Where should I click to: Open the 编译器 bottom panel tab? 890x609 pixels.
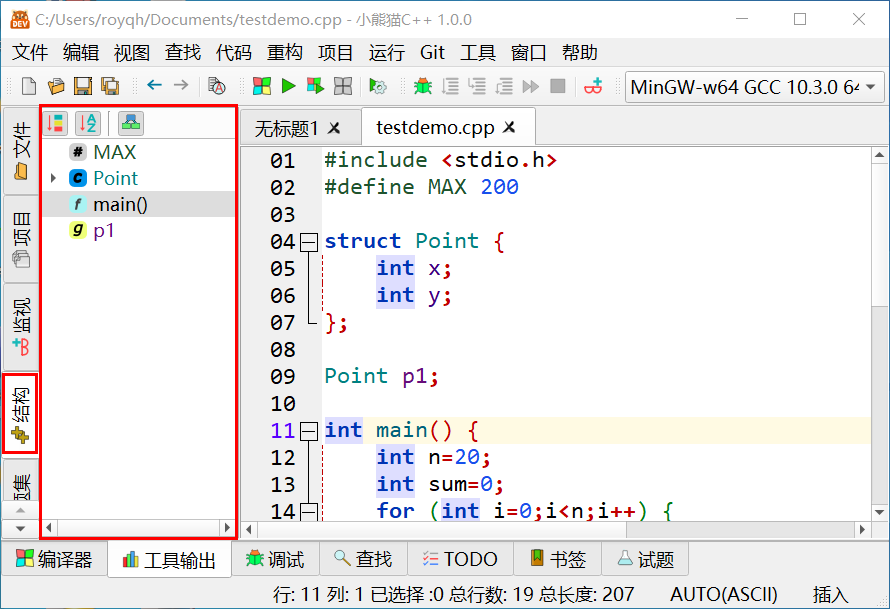tap(54, 560)
